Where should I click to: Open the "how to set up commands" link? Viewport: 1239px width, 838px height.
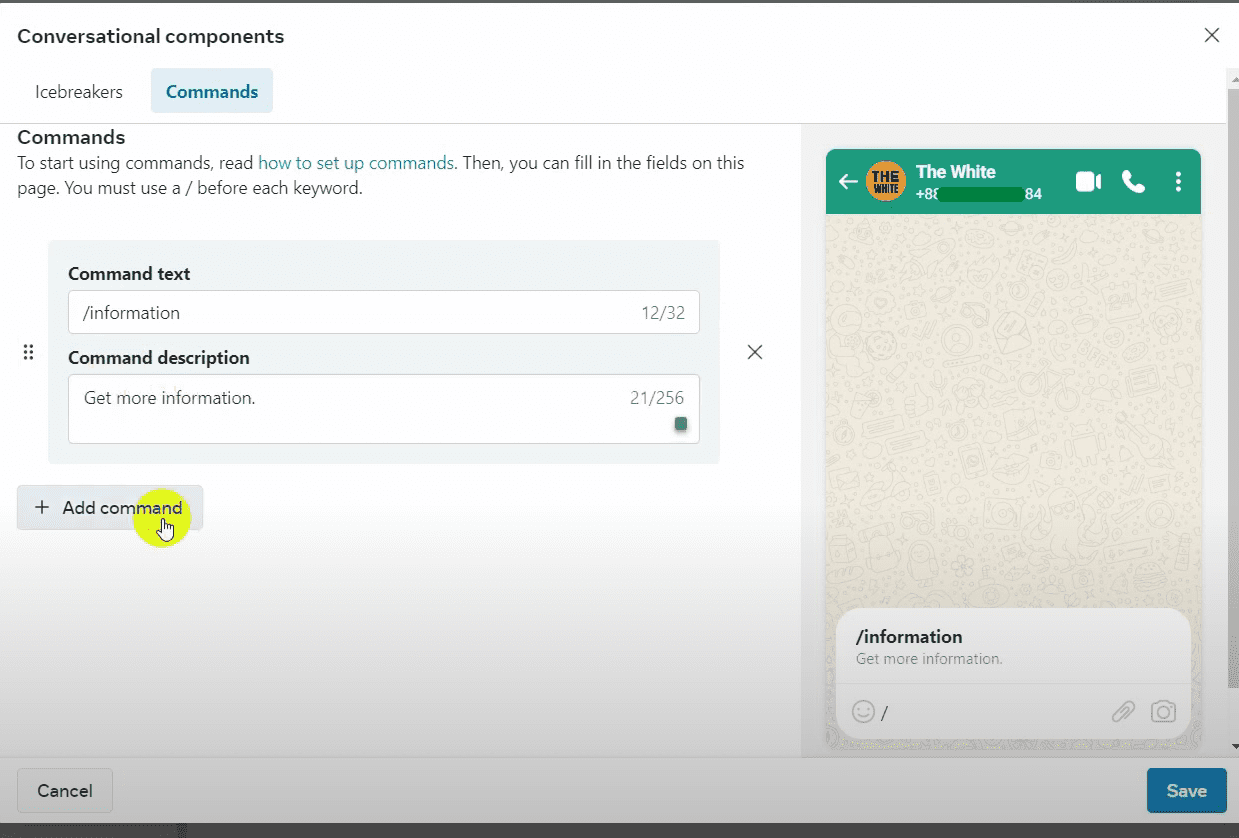[356, 163]
